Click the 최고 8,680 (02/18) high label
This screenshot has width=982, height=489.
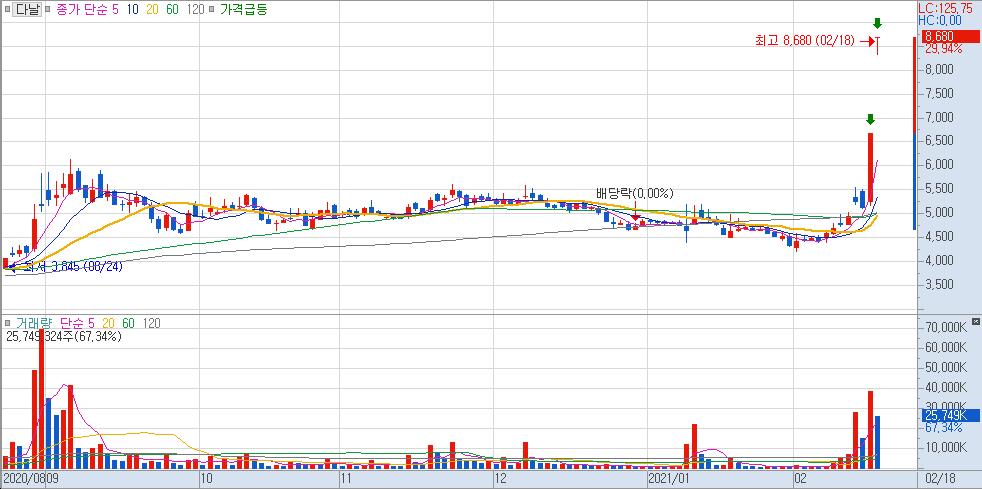coord(805,41)
